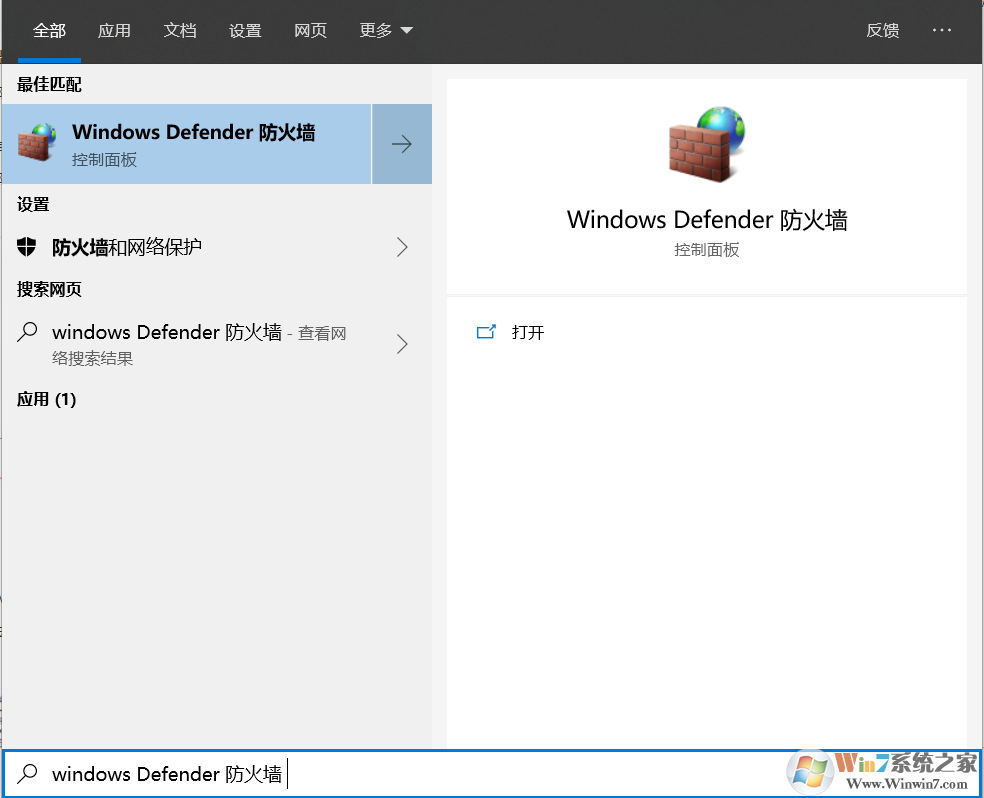Expand the 防火墙和网络保护 setting entry

click(401, 246)
